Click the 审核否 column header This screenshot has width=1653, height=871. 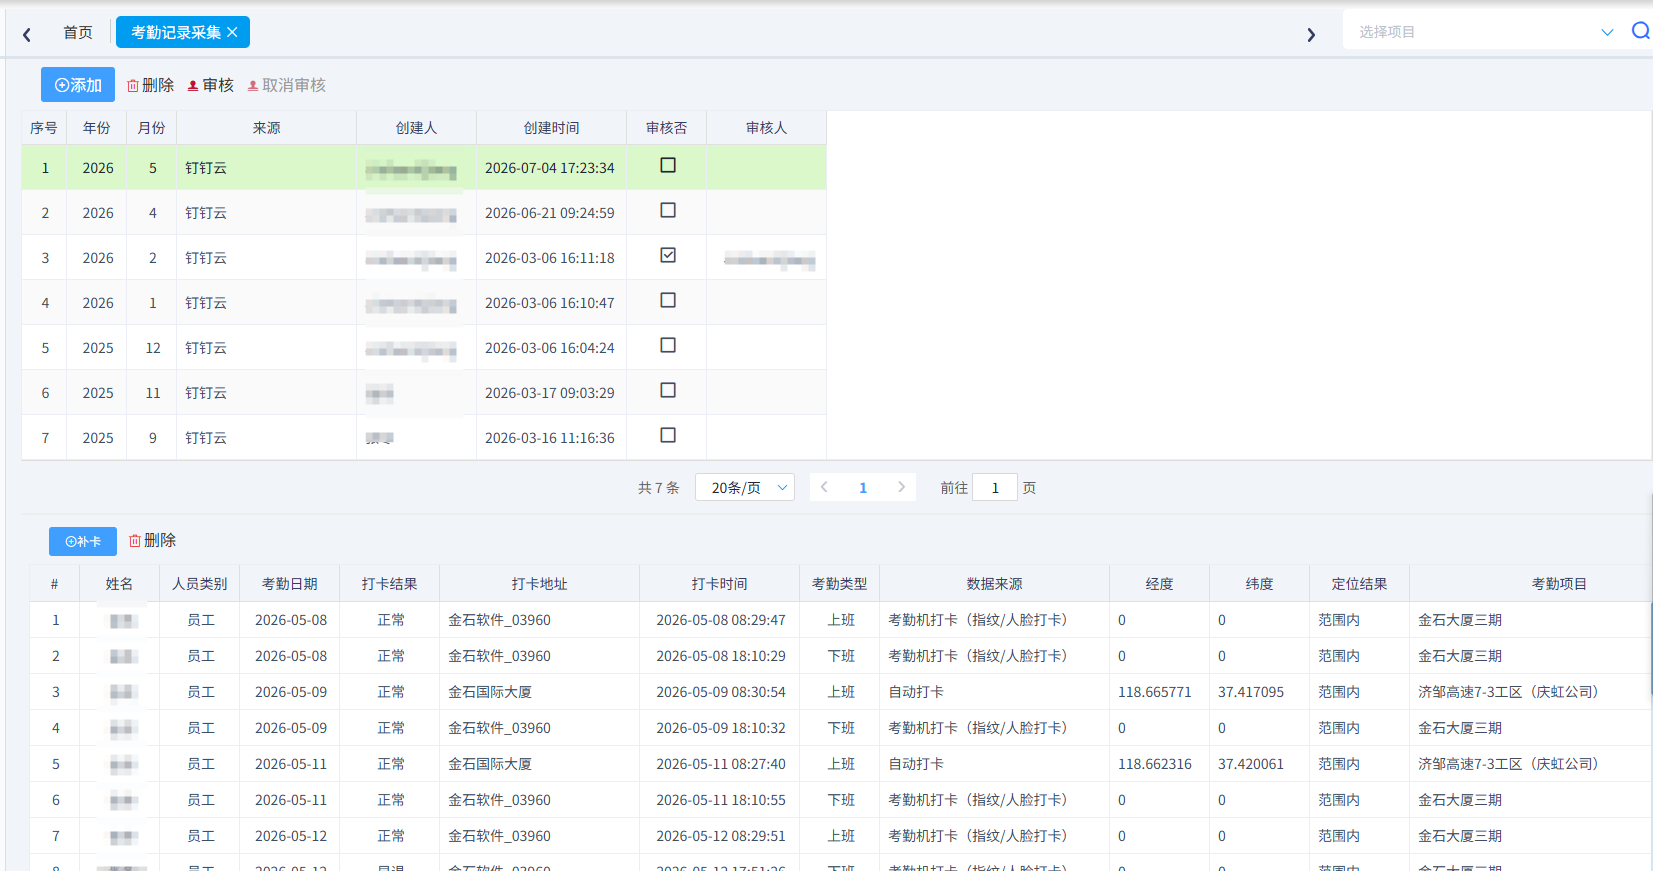point(667,128)
